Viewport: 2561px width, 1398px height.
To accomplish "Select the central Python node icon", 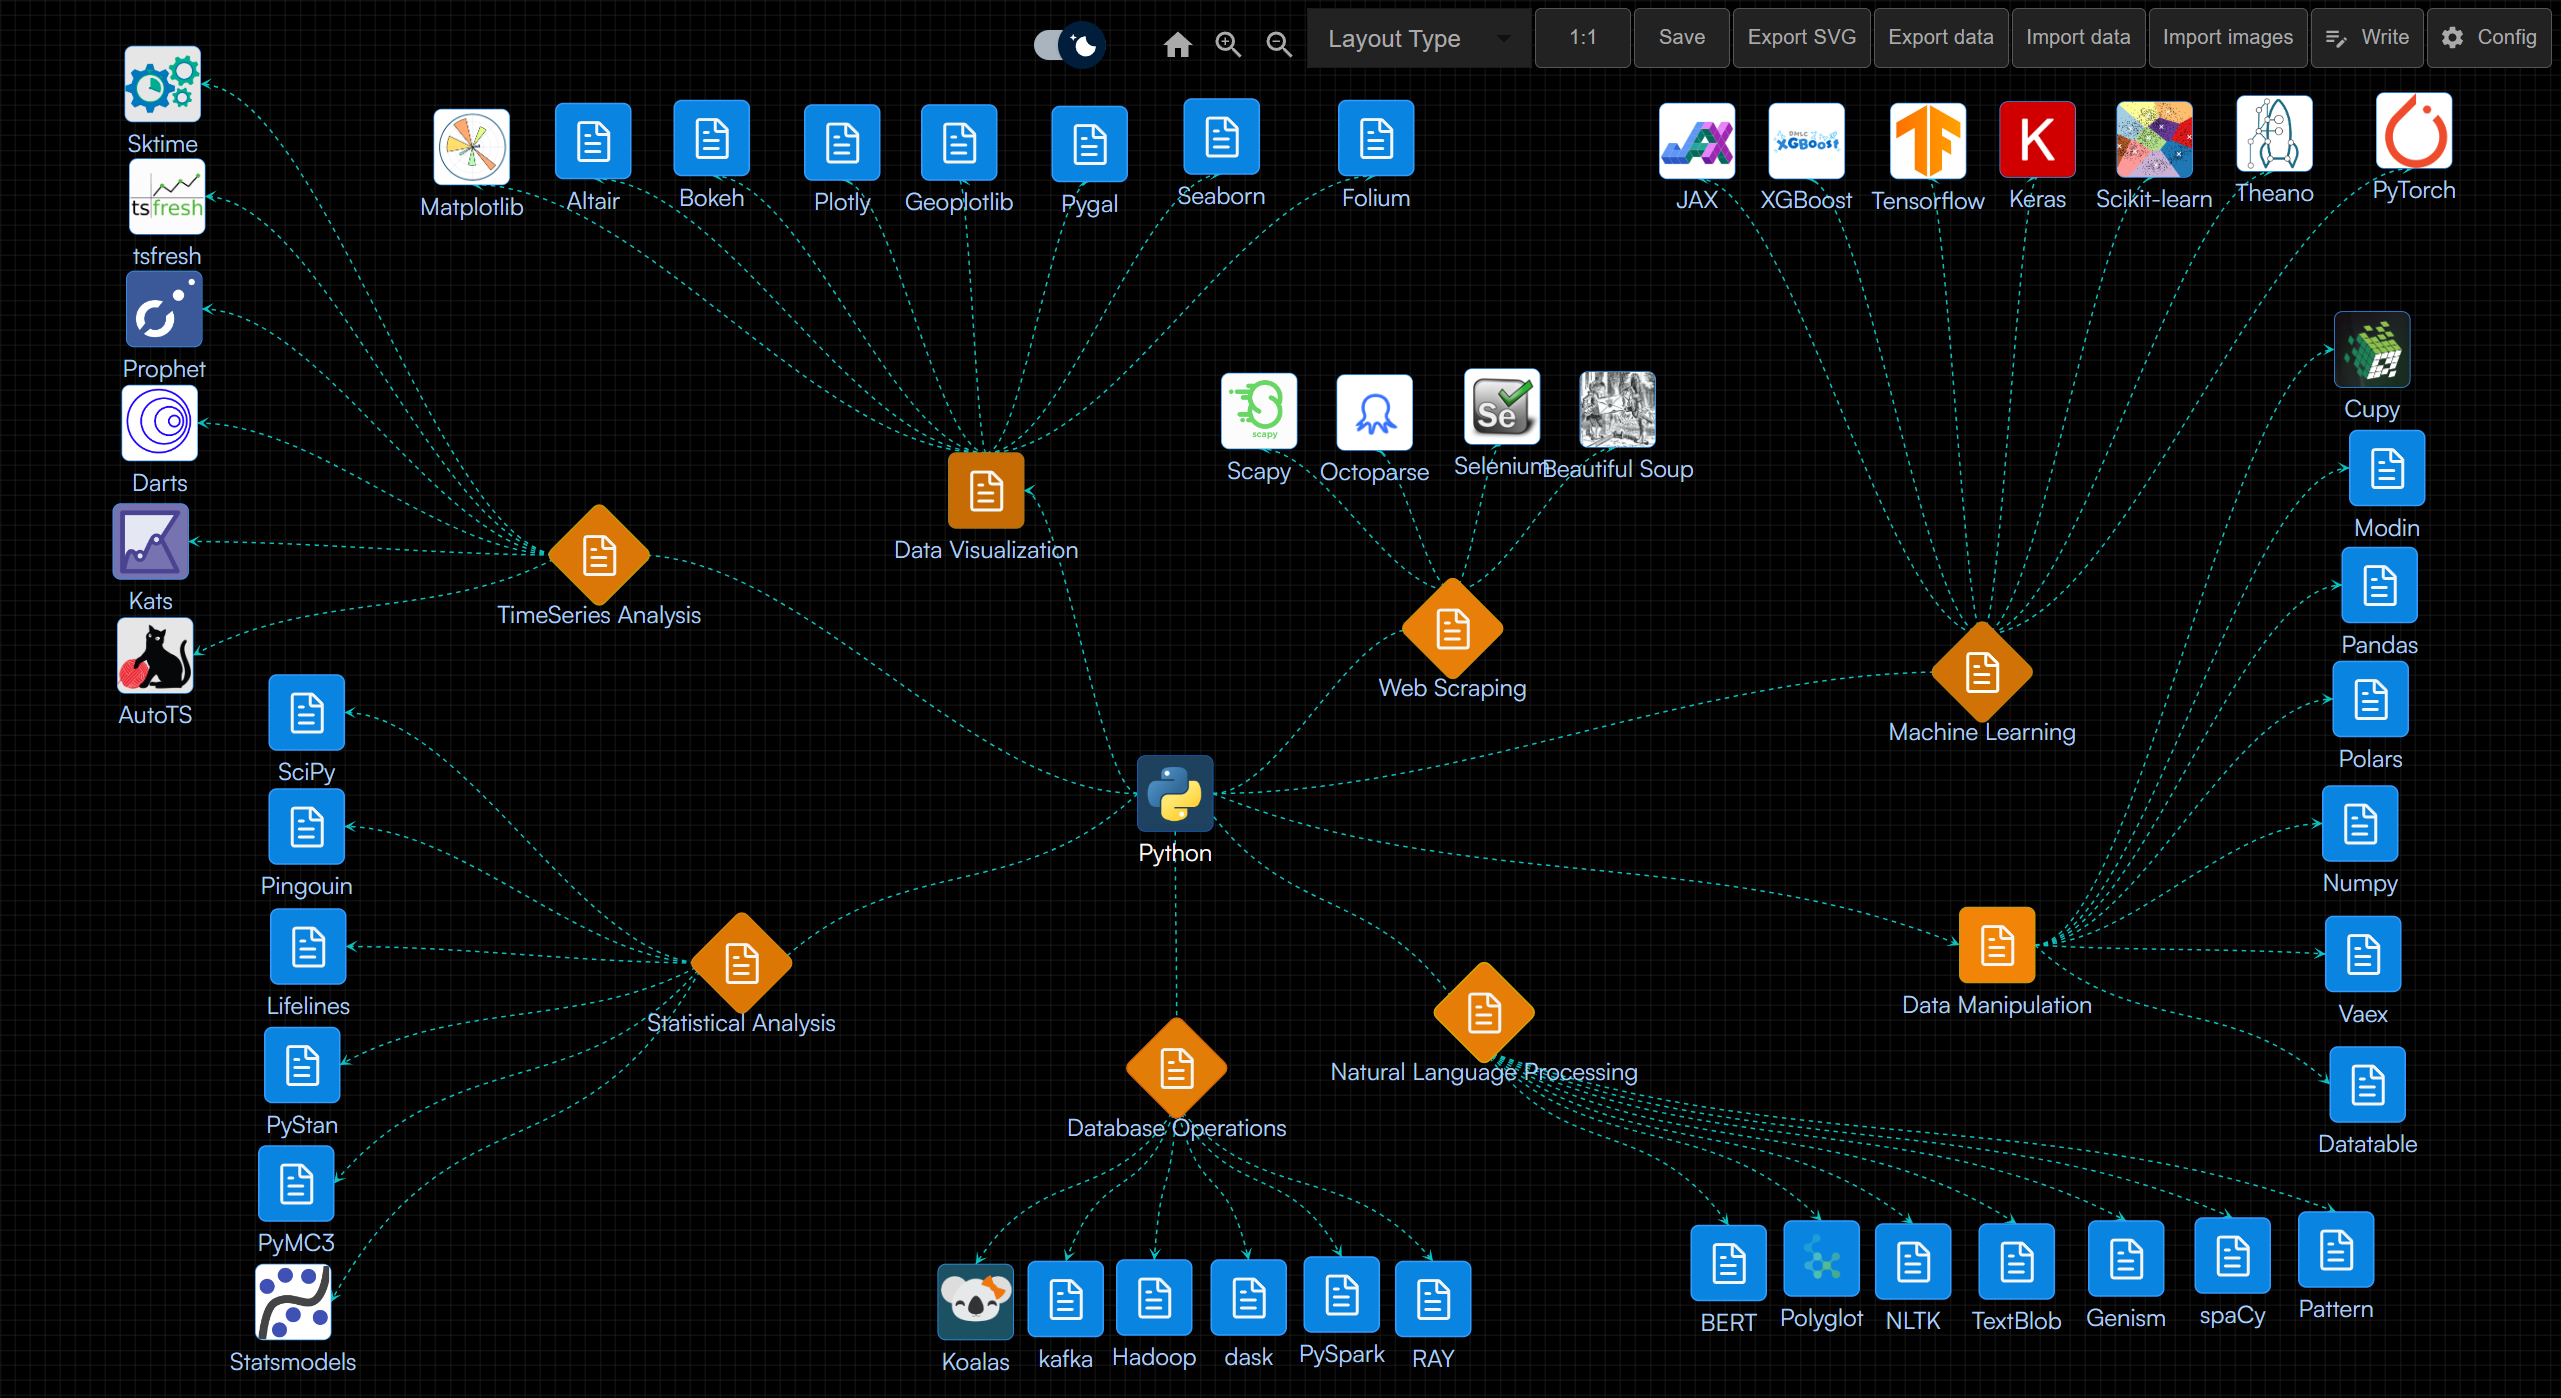I will (1175, 794).
